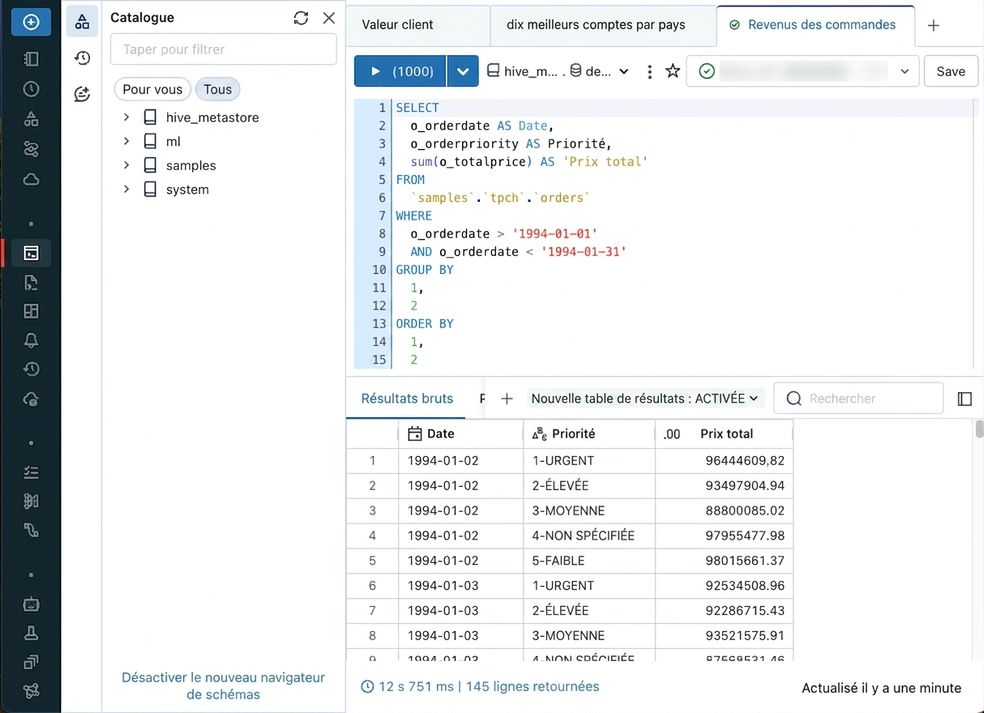Viewport: 984px width, 713px height.
Task: Open Query History icon in sidebar
Action: click(x=31, y=369)
